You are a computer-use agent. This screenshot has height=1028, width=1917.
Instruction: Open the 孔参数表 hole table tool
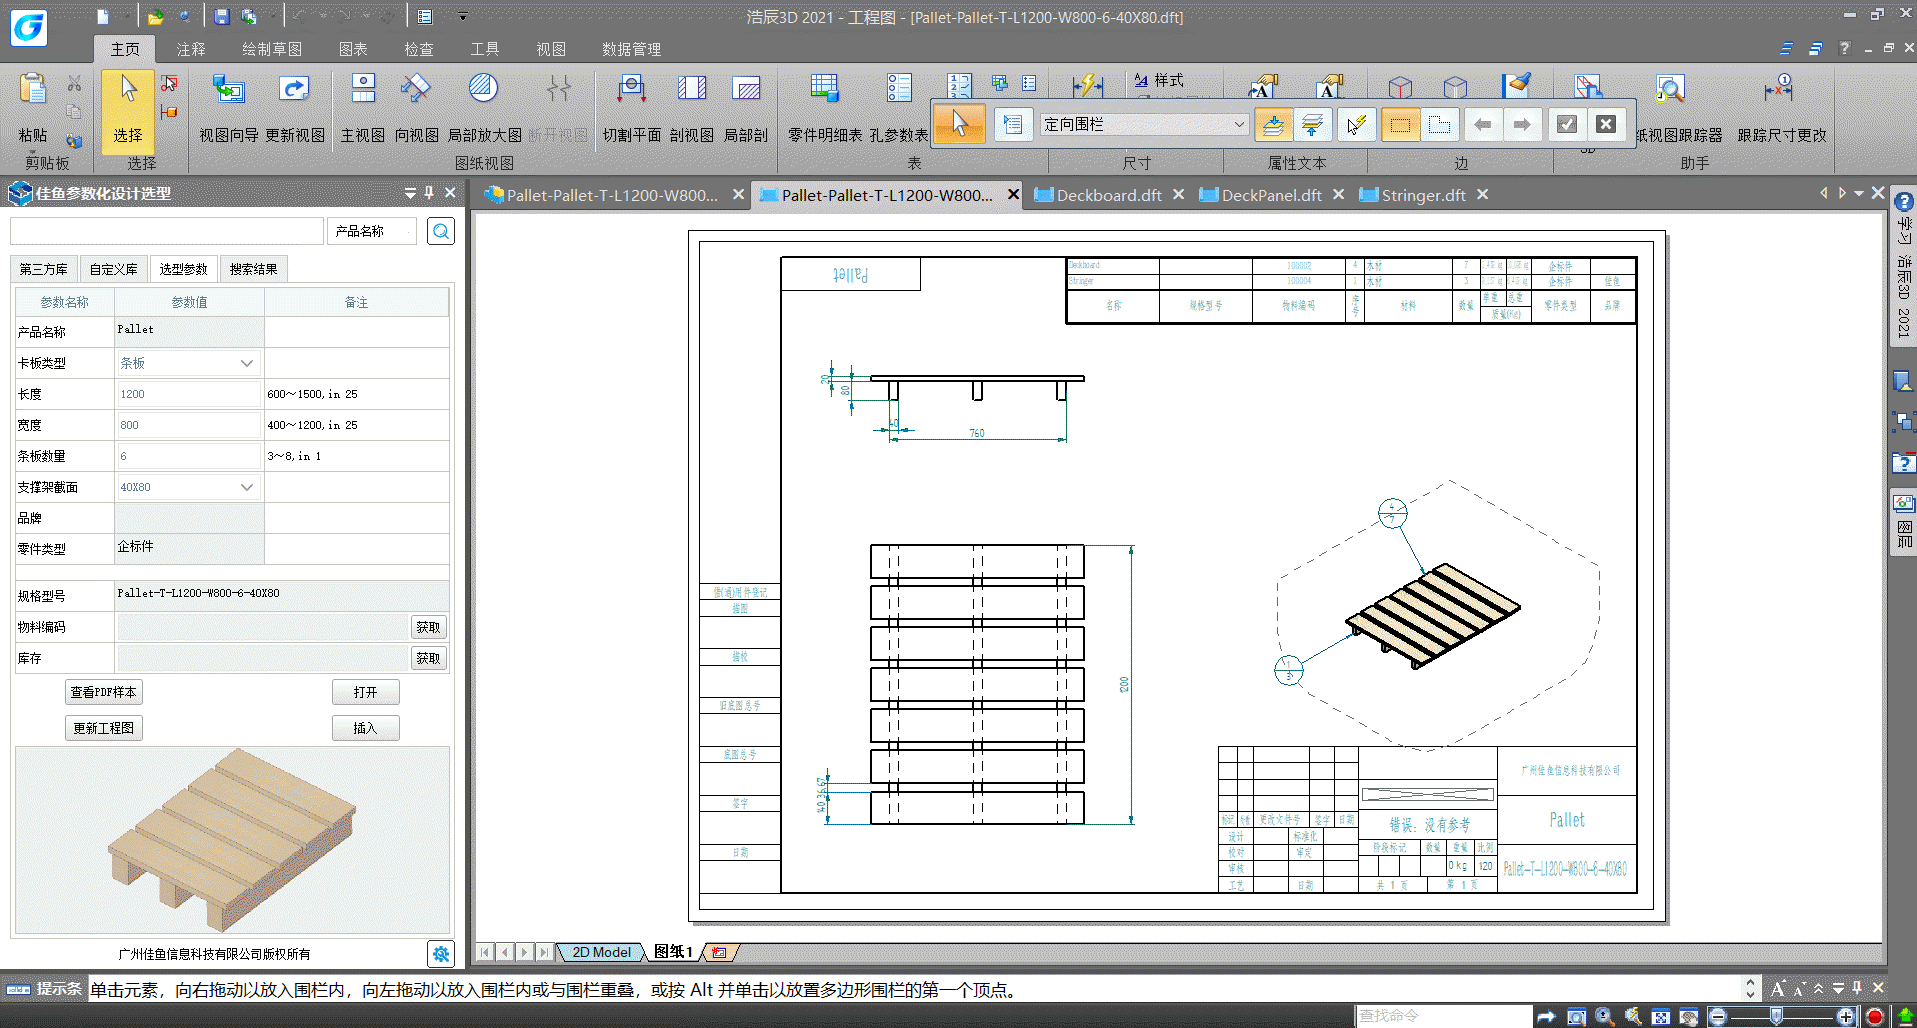pos(898,108)
